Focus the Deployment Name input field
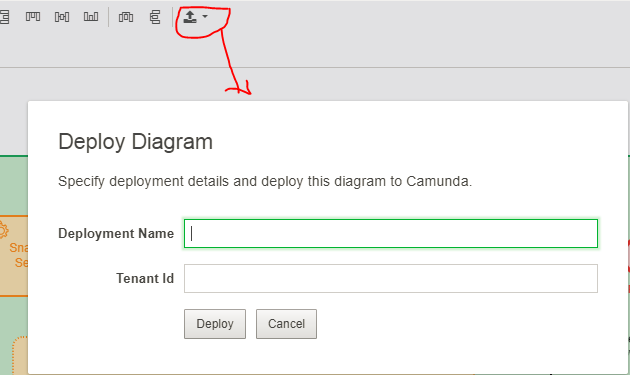This screenshot has height=375, width=630. [x=391, y=234]
